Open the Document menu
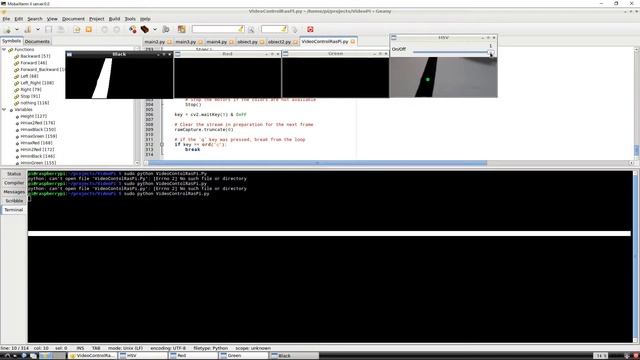 click(x=73, y=19)
